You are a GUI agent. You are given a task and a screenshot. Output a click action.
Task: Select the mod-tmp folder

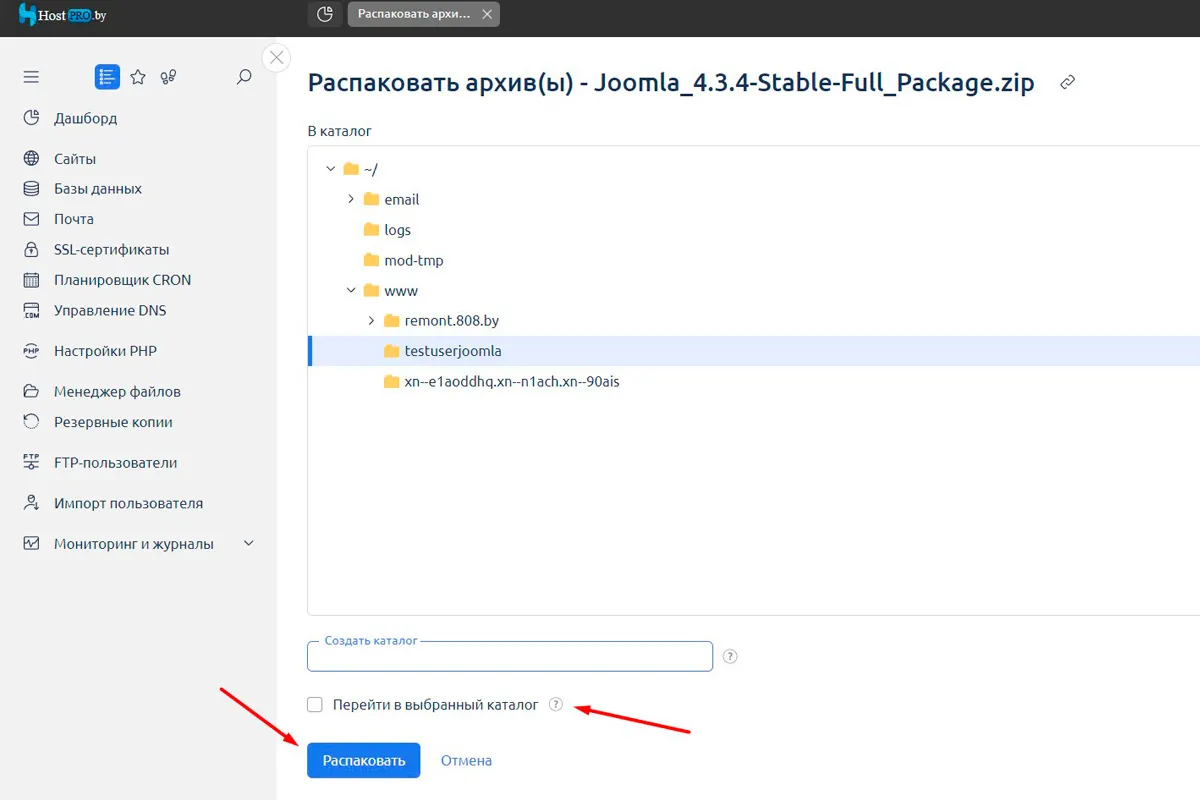pos(404,260)
